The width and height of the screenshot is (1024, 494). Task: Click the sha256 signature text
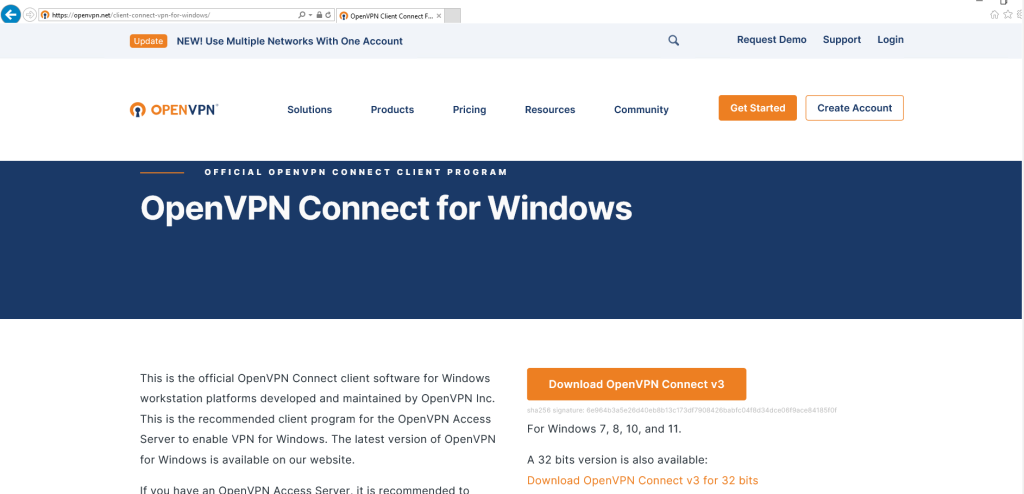(x=682, y=410)
